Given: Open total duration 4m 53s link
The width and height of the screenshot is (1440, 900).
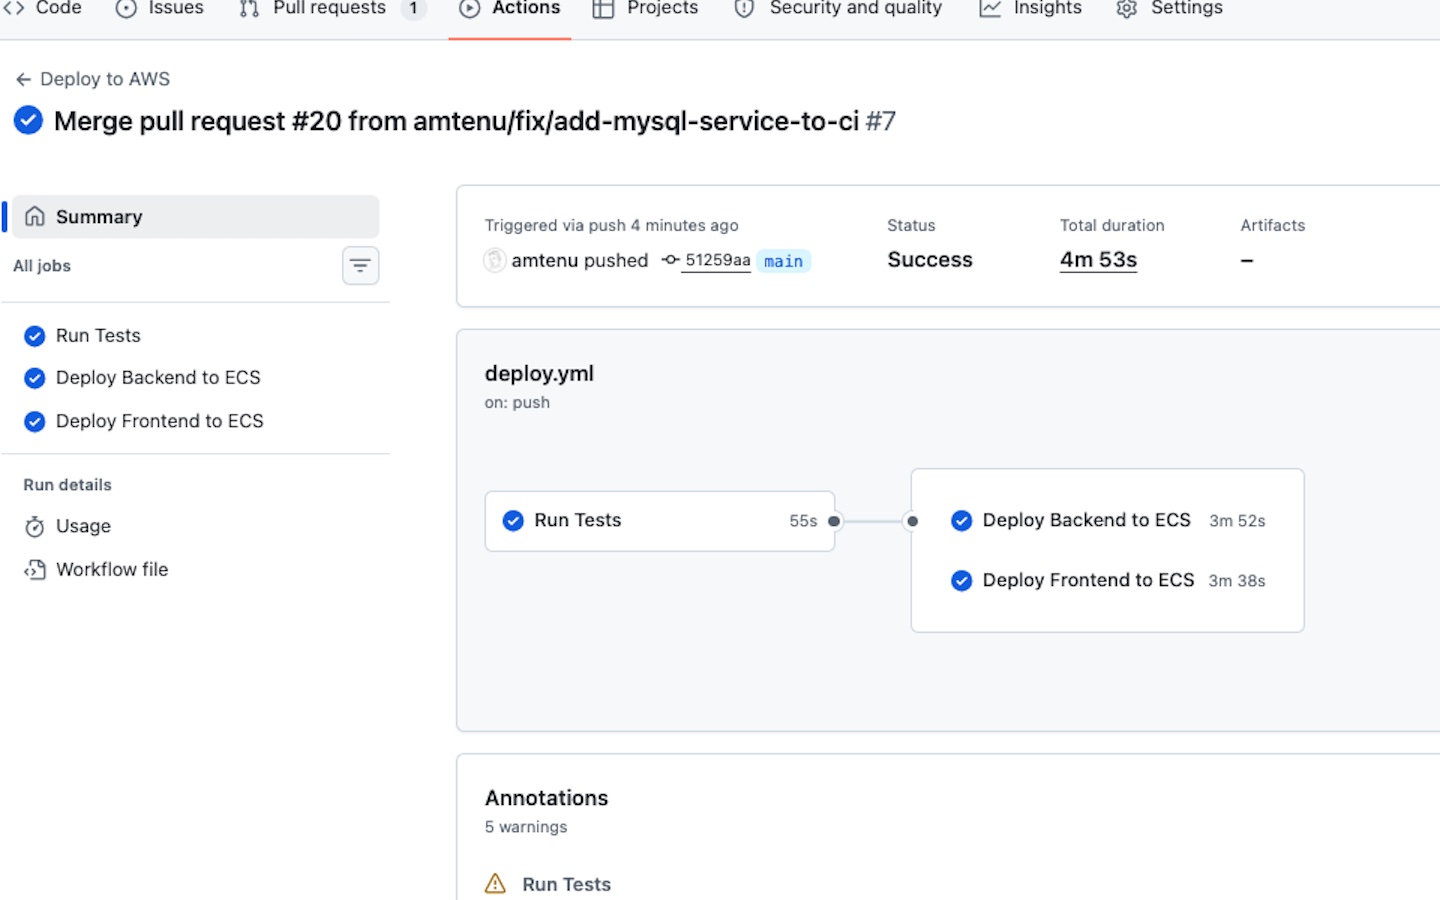Looking at the screenshot, I should [1098, 260].
